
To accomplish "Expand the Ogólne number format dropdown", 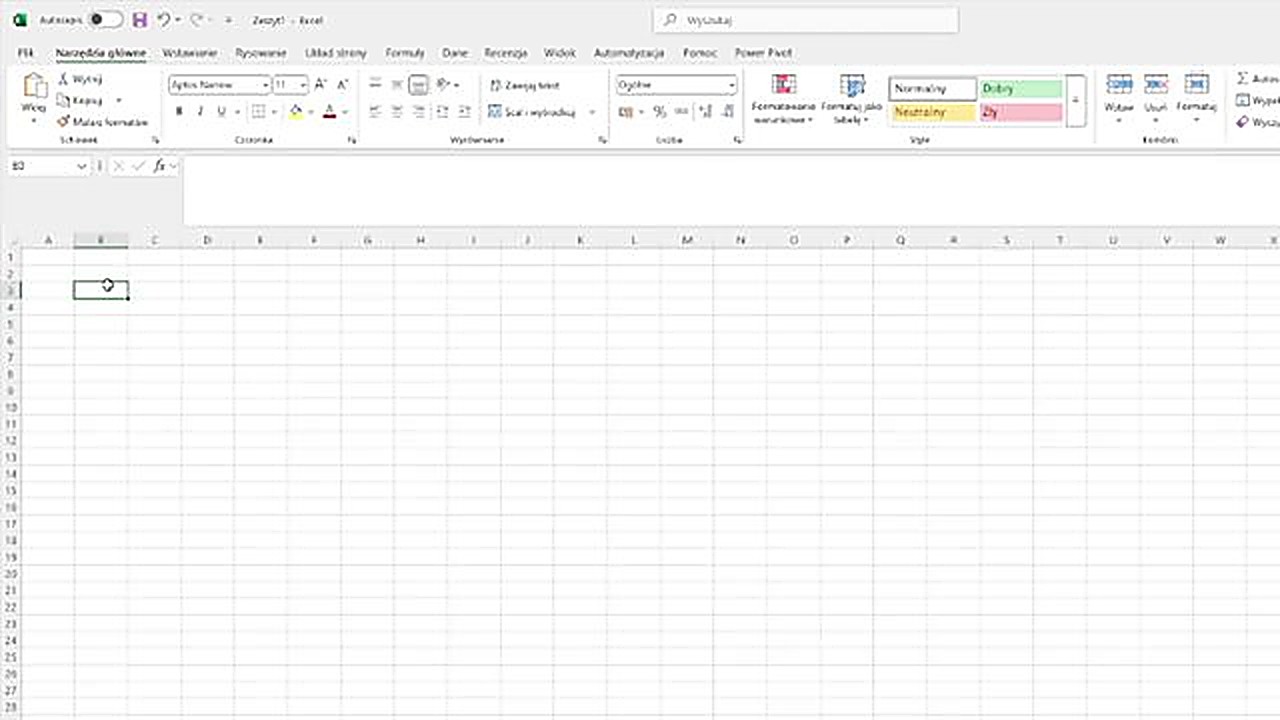I will 731,86.
